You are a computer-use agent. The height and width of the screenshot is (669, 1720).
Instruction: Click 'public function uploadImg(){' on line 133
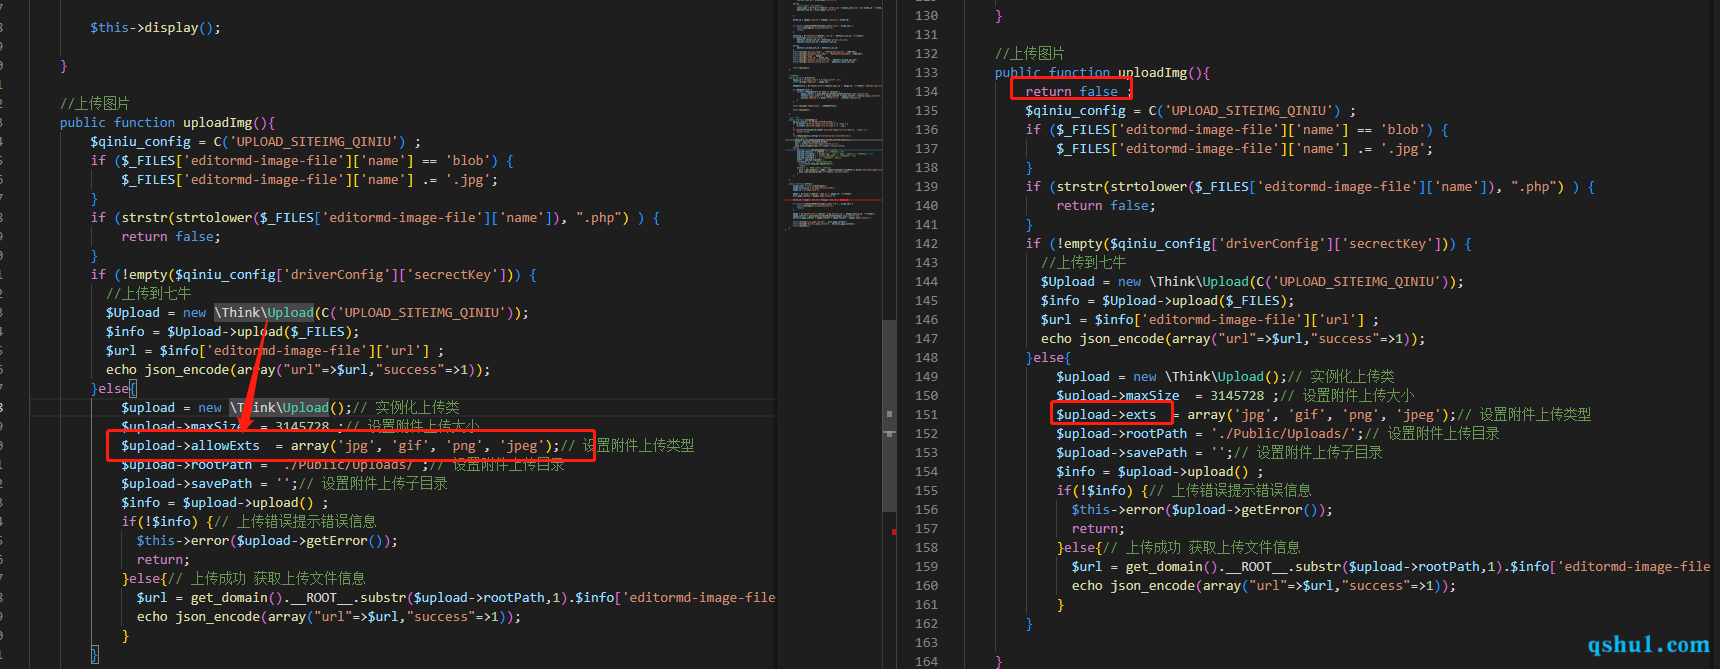pos(1102,72)
